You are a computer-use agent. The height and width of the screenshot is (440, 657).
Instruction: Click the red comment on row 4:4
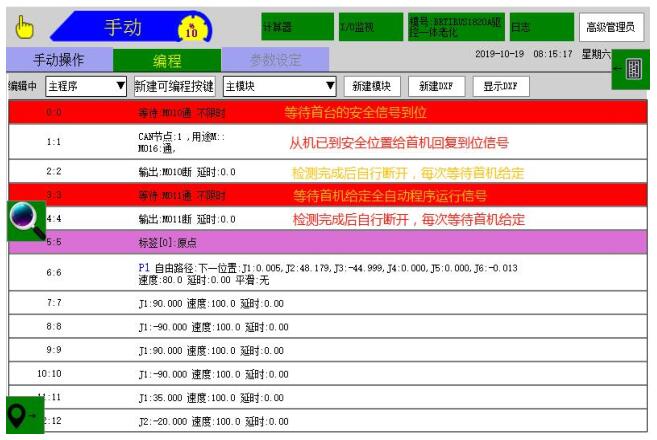coord(409,219)
